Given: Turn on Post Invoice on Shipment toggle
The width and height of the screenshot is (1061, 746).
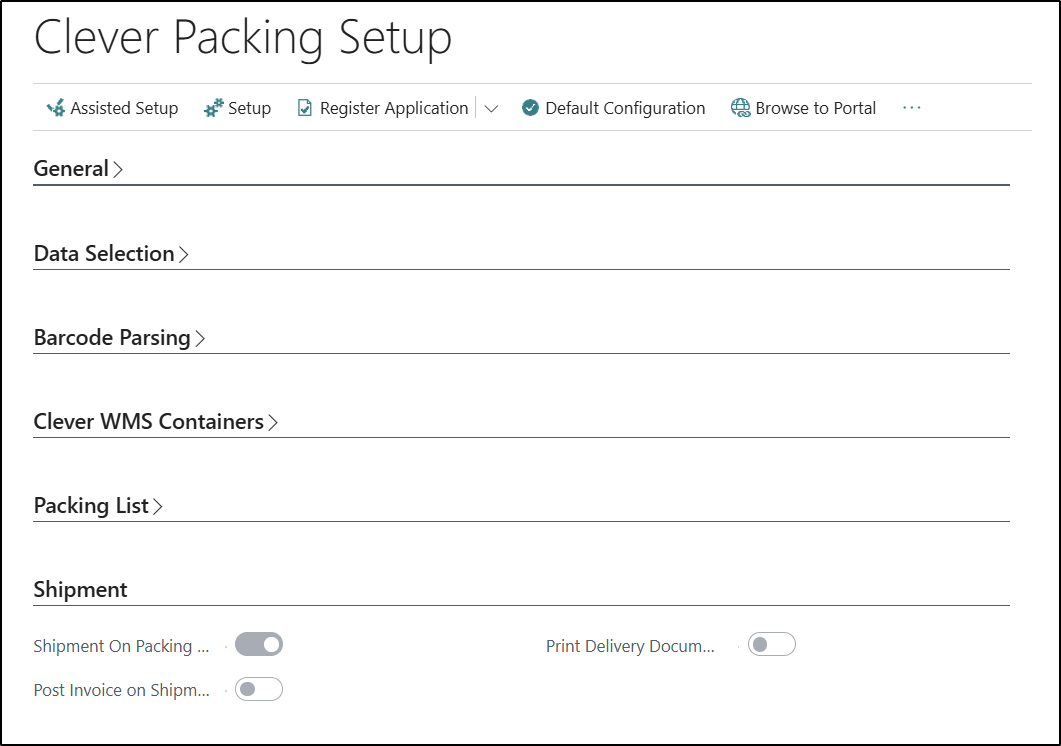Looking at the screenshot, I should coord(259,689).
